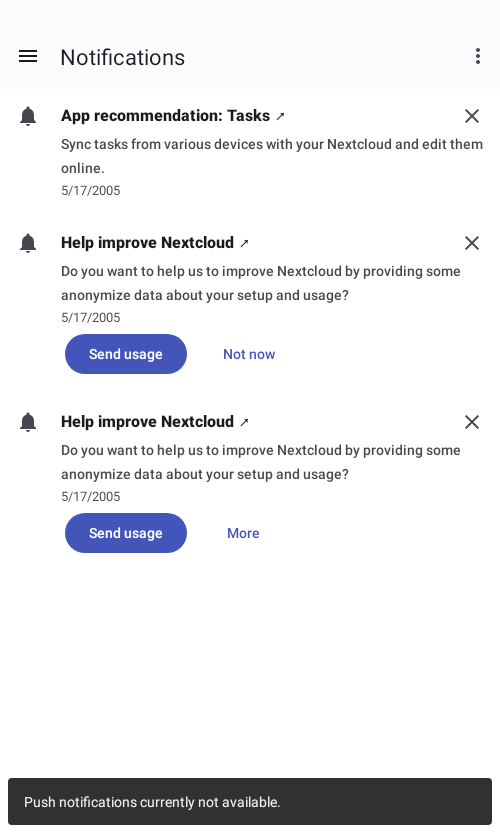Dismiss the first Help improve Nextcloud notification
500x833 pixels.
(472, 243)
